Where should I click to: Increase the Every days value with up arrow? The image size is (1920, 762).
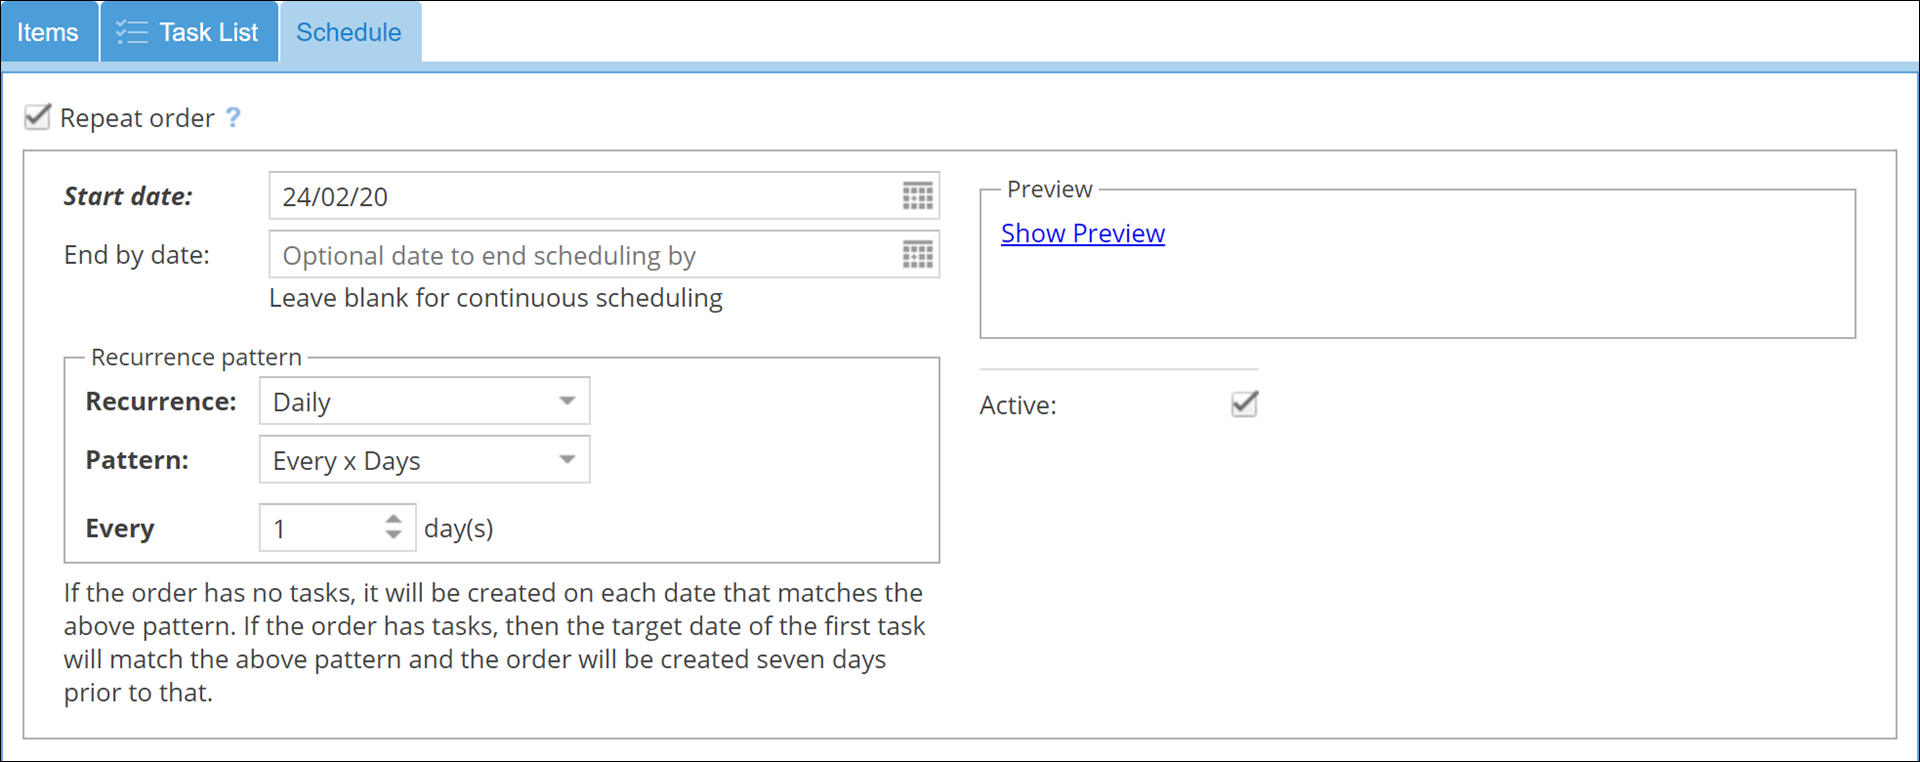pyautogui.click(x=394, y=519)
